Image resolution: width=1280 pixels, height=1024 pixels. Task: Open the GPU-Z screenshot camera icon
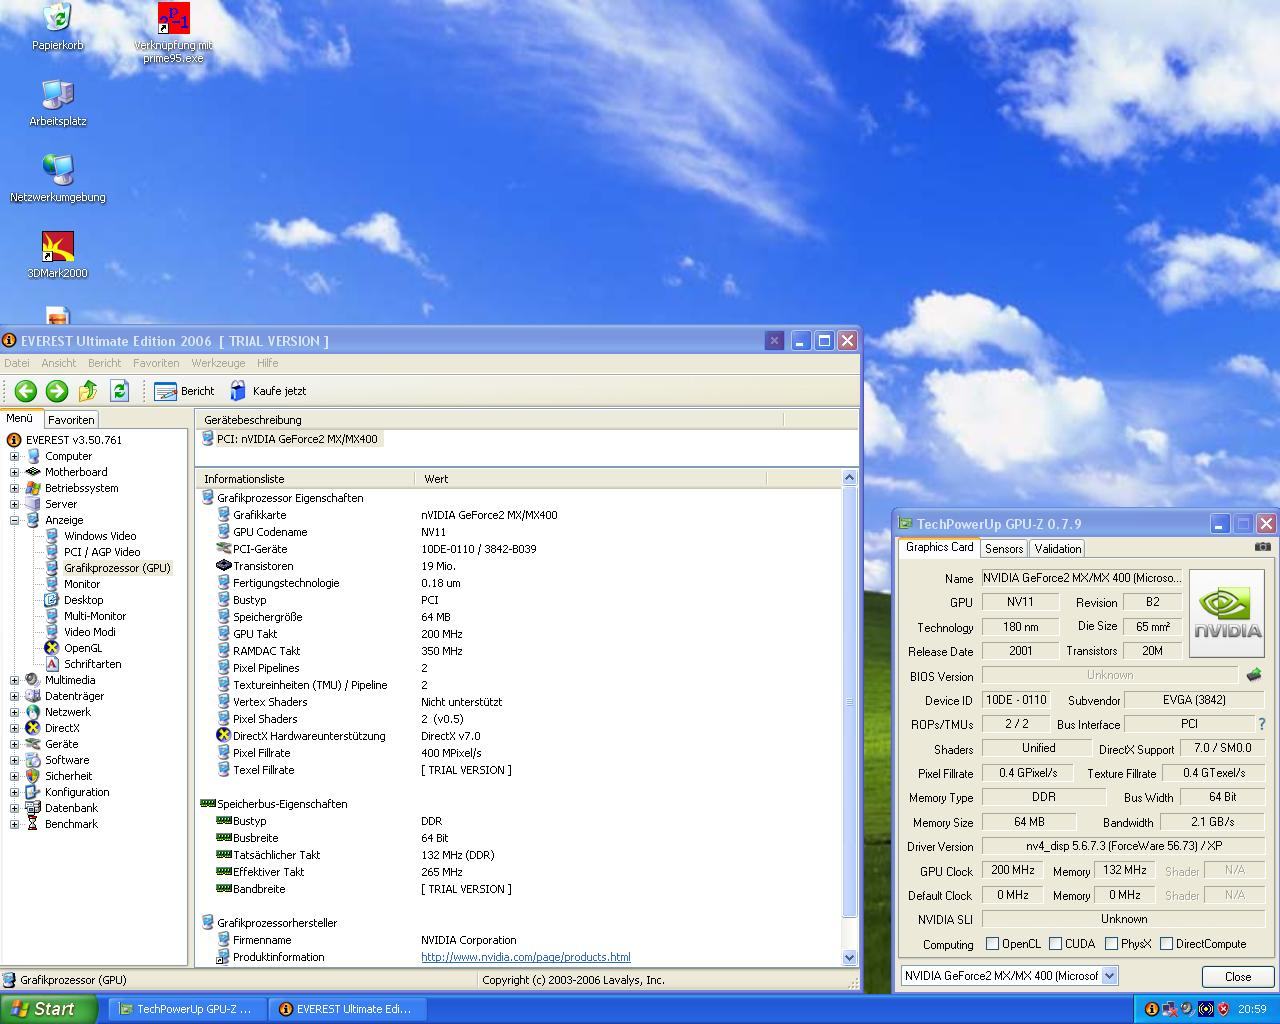(x=1263, y=547)
